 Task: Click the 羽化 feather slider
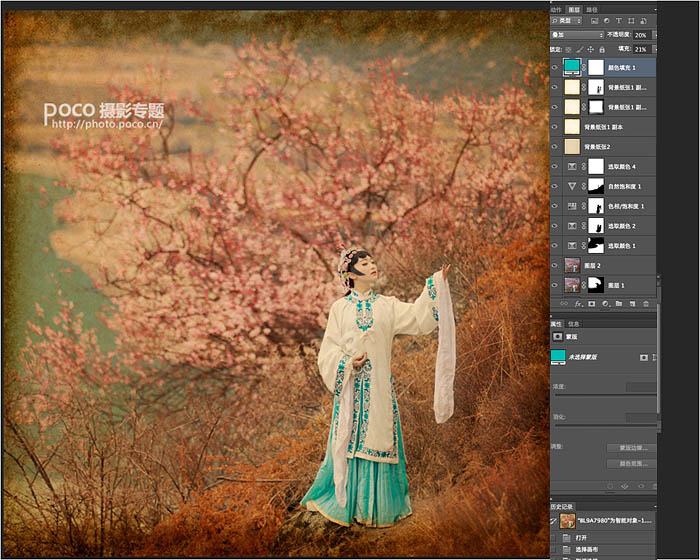pos(605,426)
